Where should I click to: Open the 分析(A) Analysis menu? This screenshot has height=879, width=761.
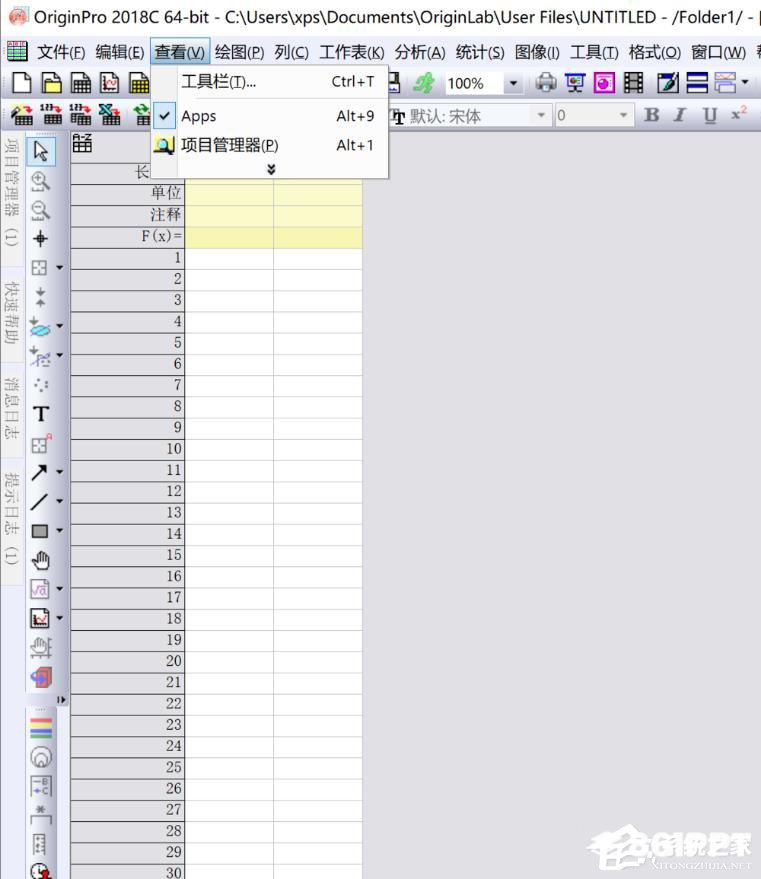[420, 52]
